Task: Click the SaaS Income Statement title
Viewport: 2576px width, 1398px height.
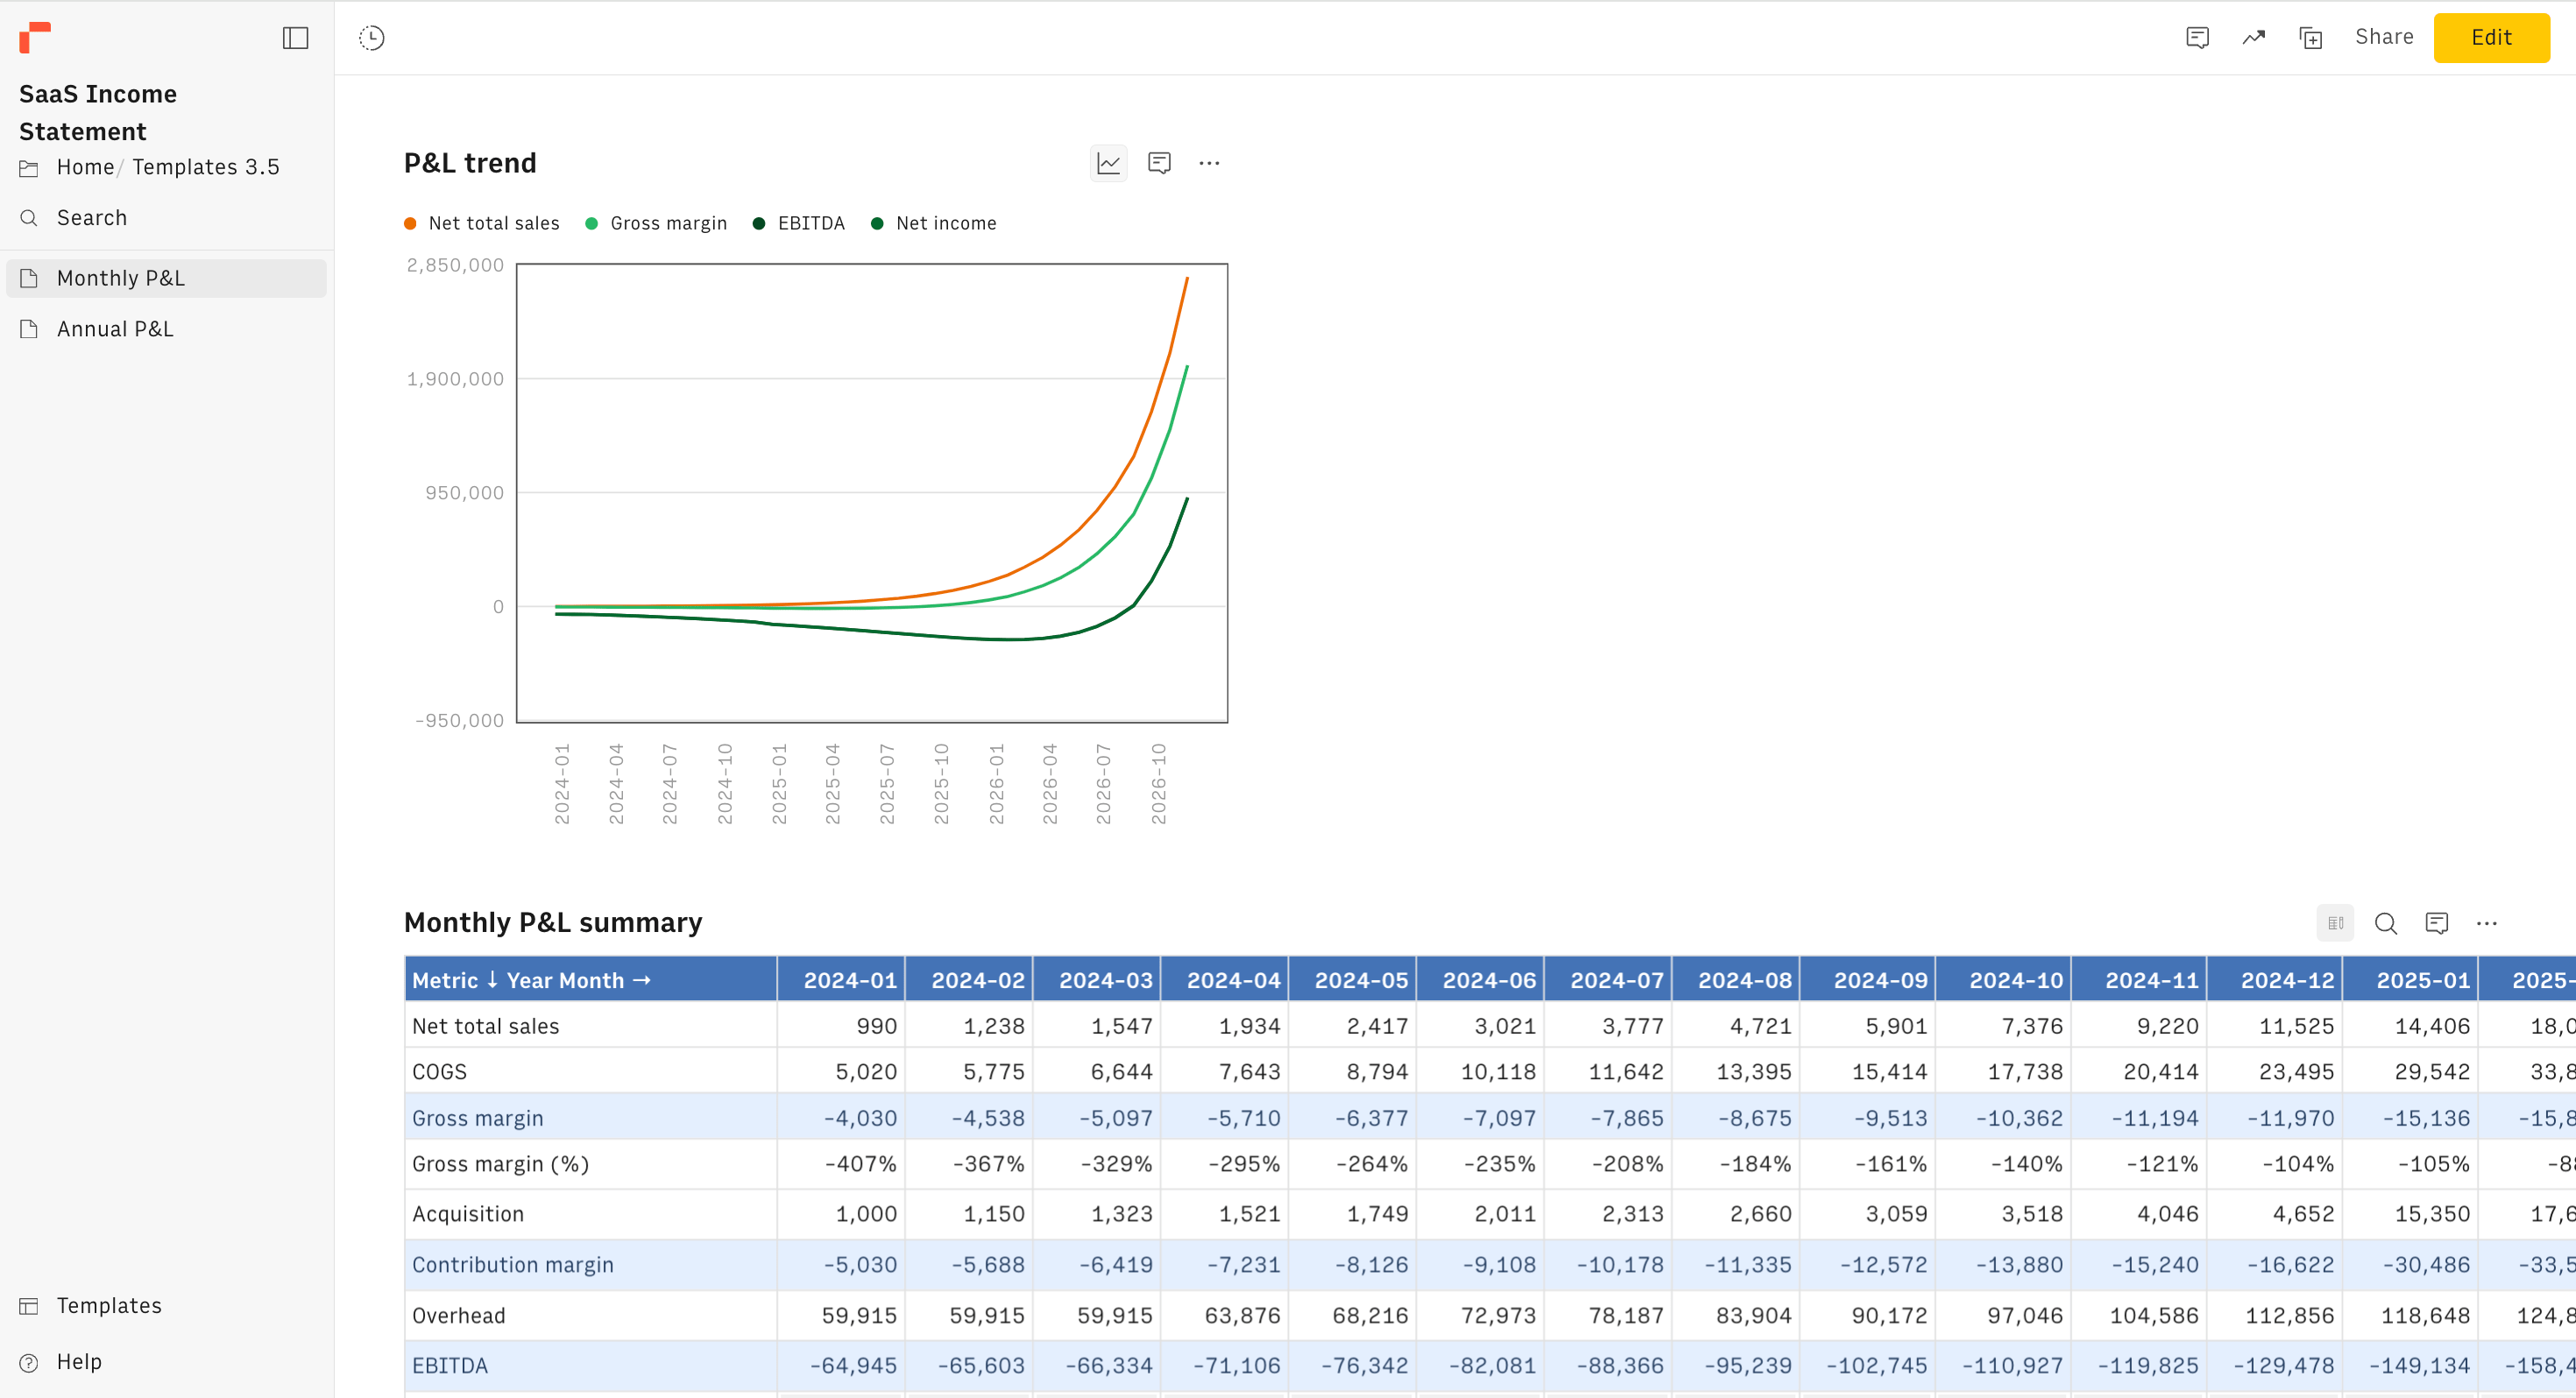Action: click(98, 112)
